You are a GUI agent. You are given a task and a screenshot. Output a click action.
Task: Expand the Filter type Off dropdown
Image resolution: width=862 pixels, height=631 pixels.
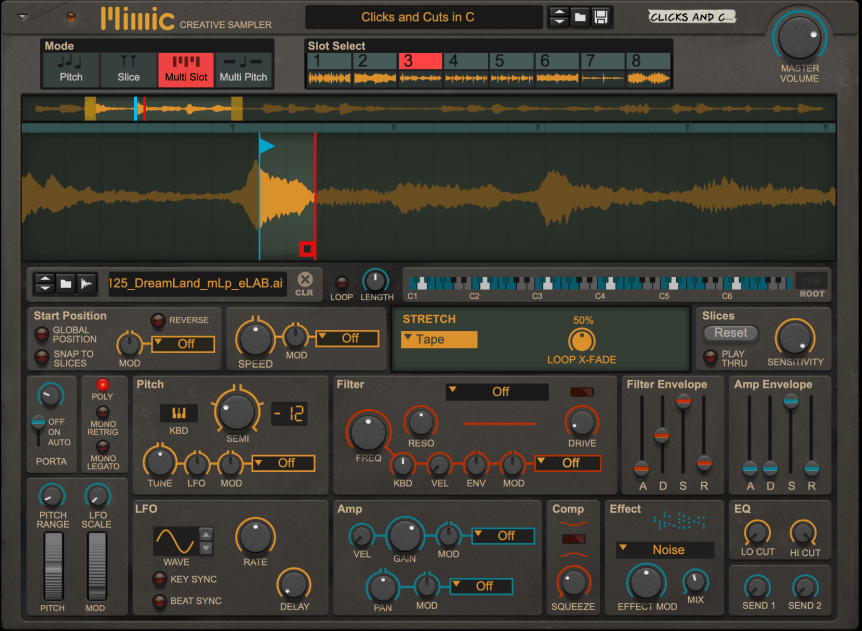[x=497, y=392]
